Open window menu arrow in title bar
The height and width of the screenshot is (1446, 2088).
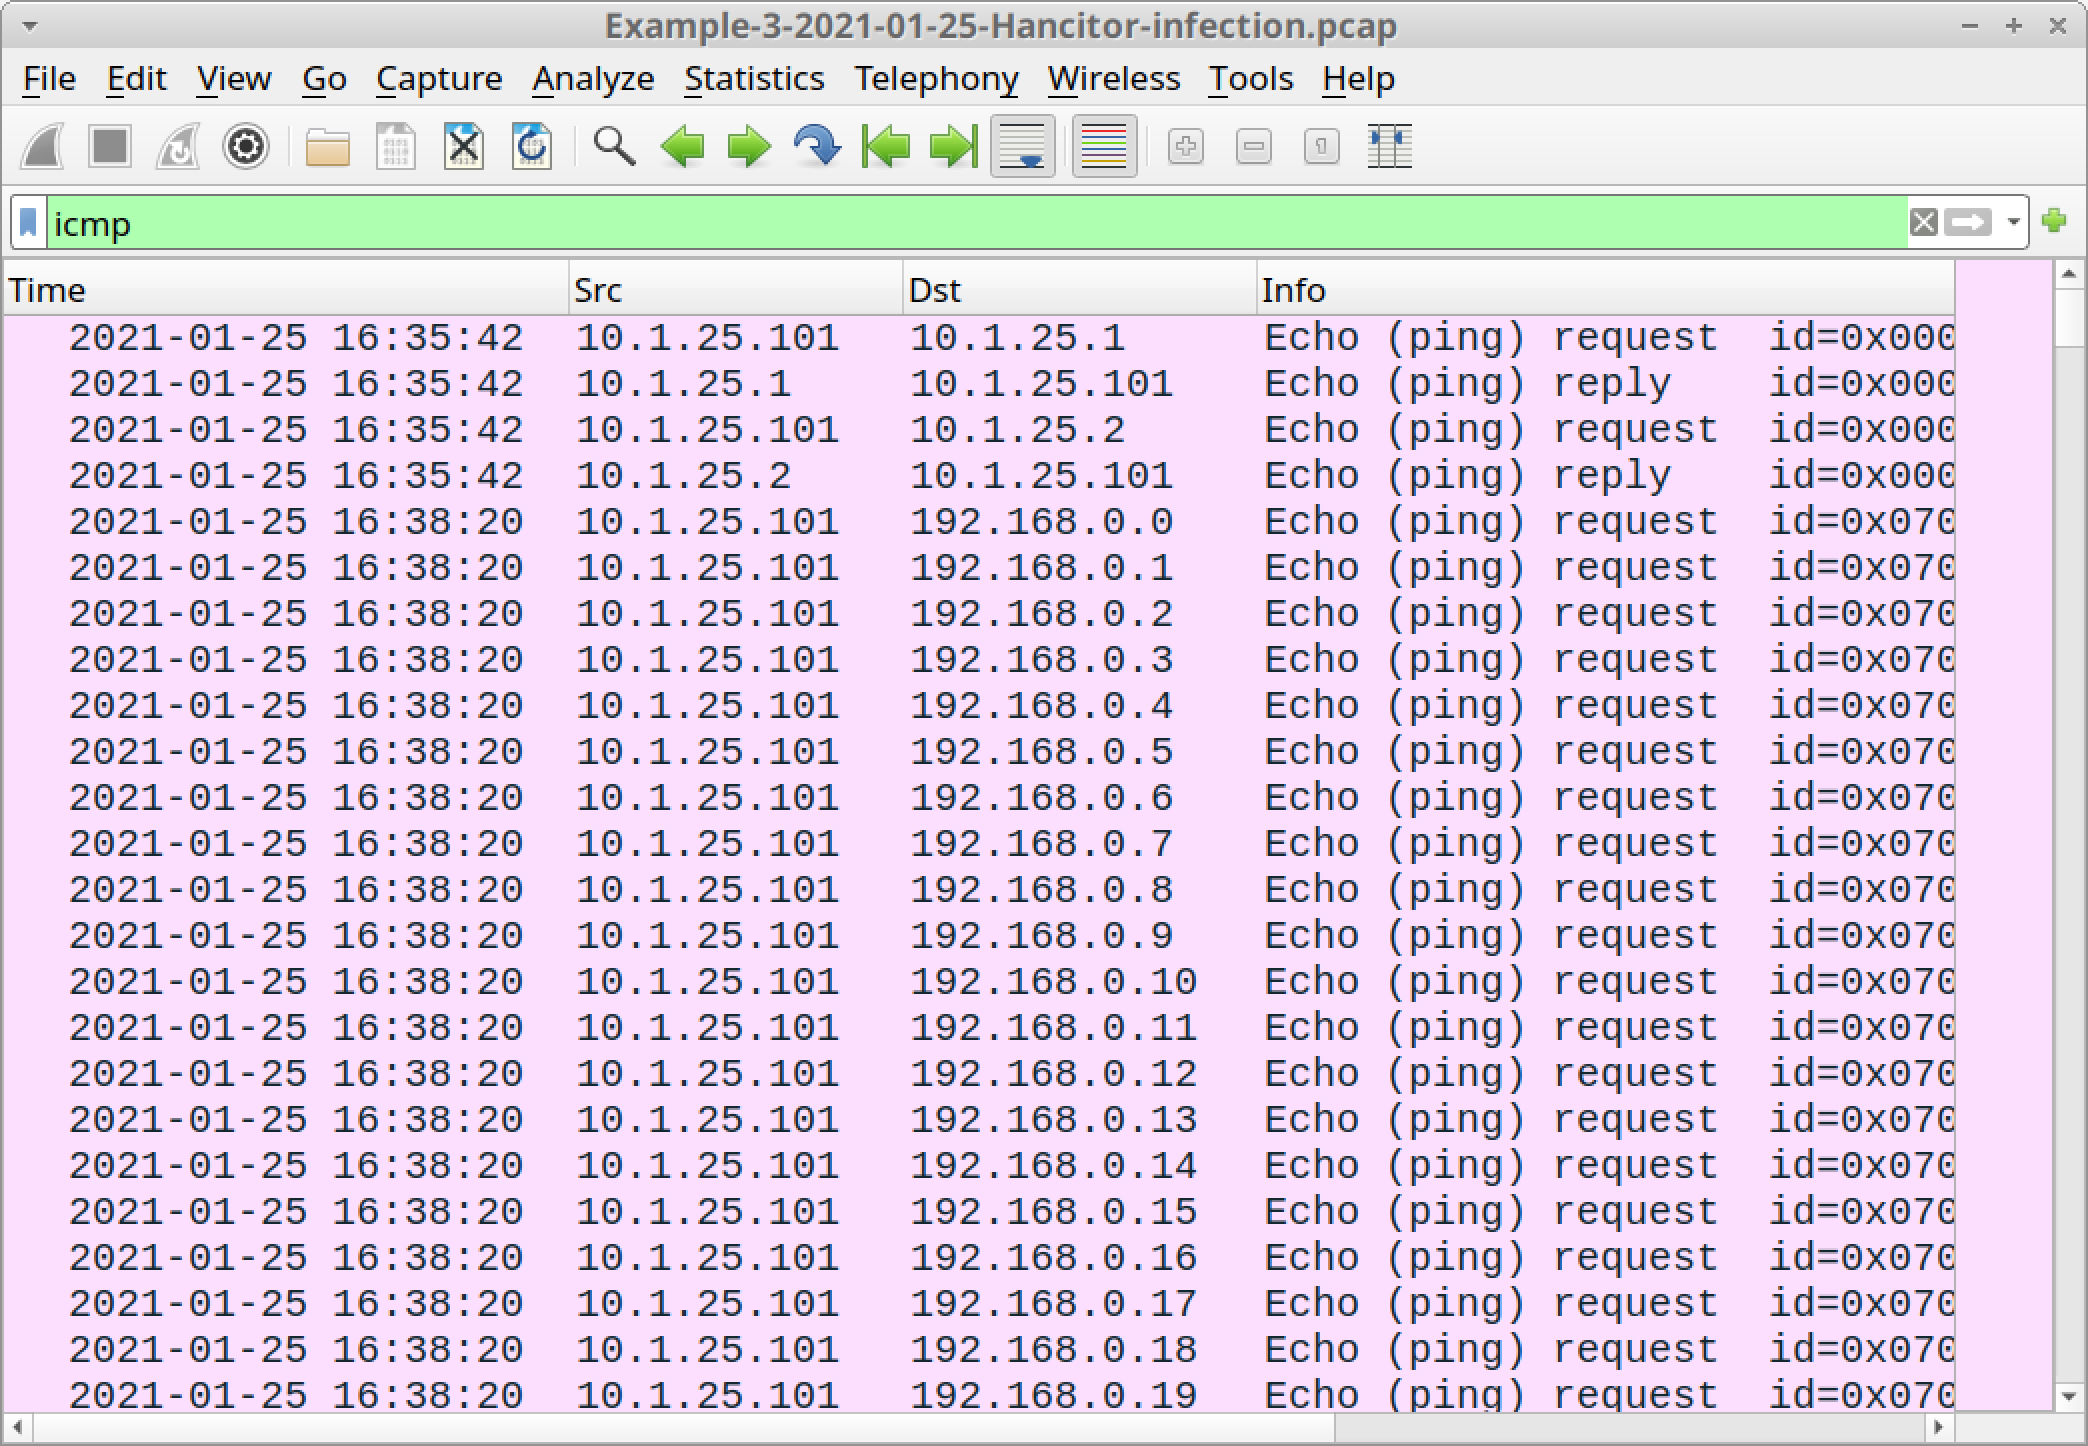click(30, 26)
